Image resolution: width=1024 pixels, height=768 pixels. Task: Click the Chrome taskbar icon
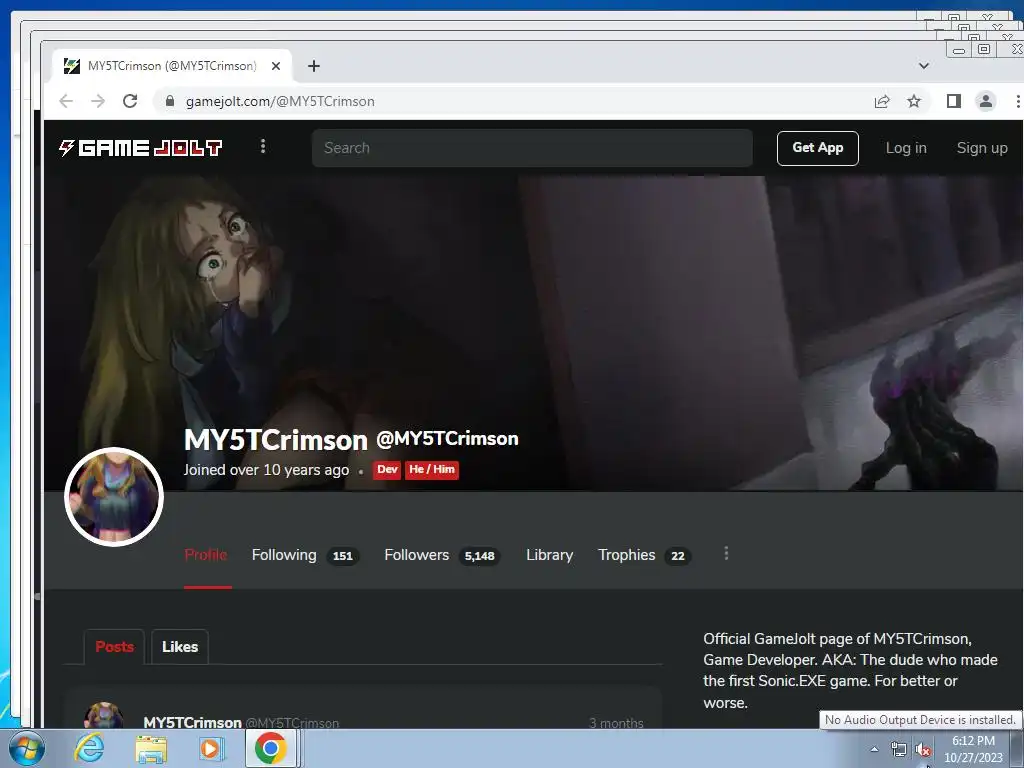271,748
